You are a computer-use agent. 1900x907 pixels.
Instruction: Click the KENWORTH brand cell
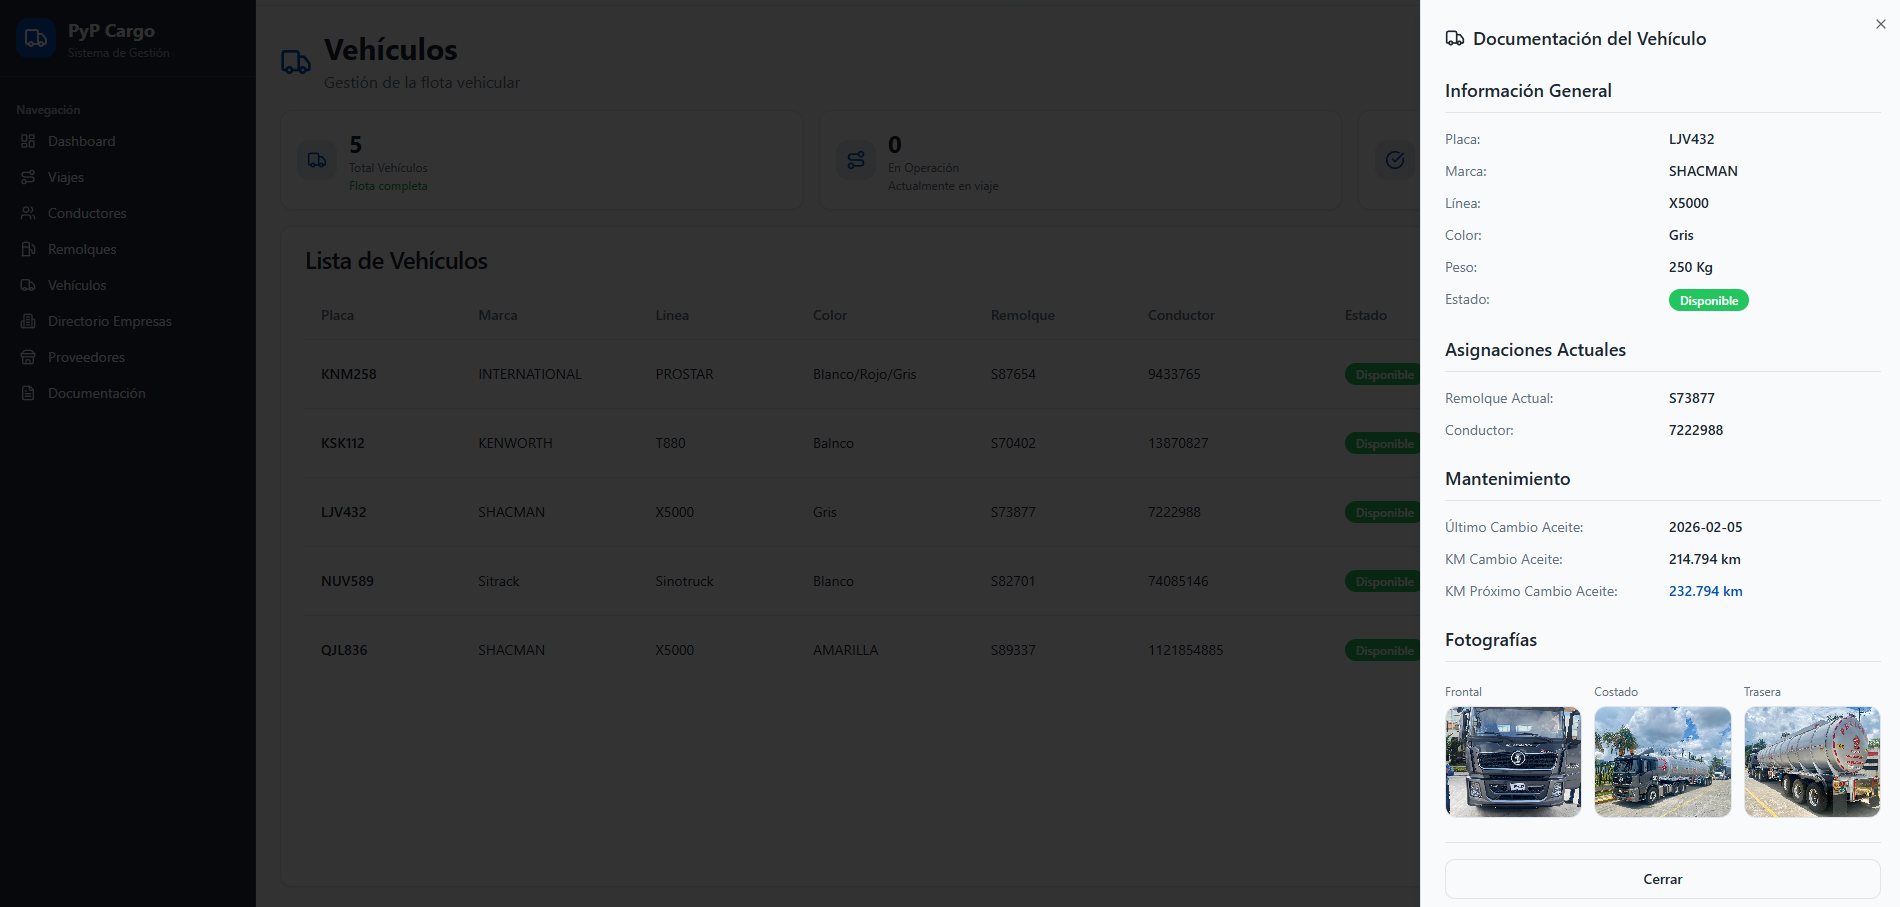(x=515, y=443)
